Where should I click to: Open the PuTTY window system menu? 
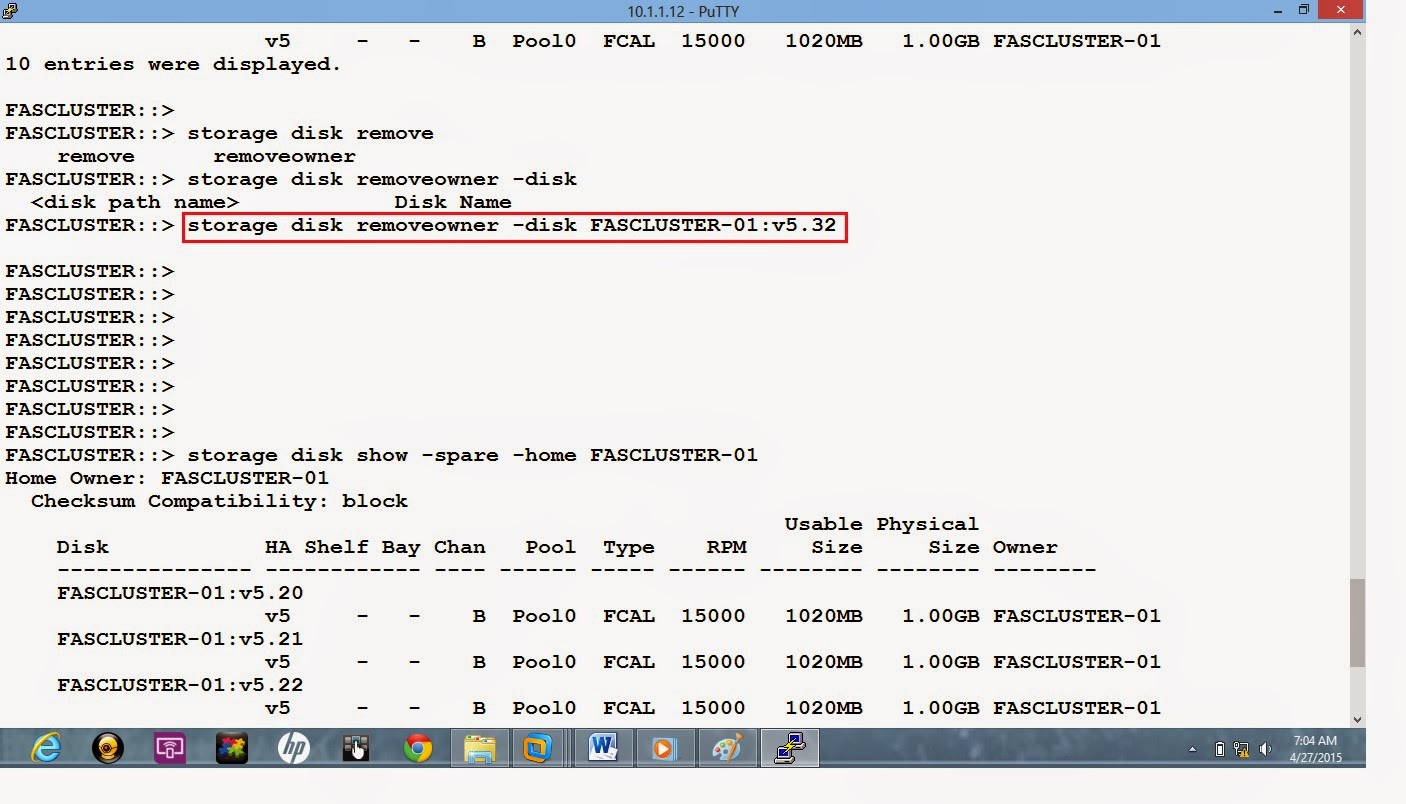click(x=12, y=11)
